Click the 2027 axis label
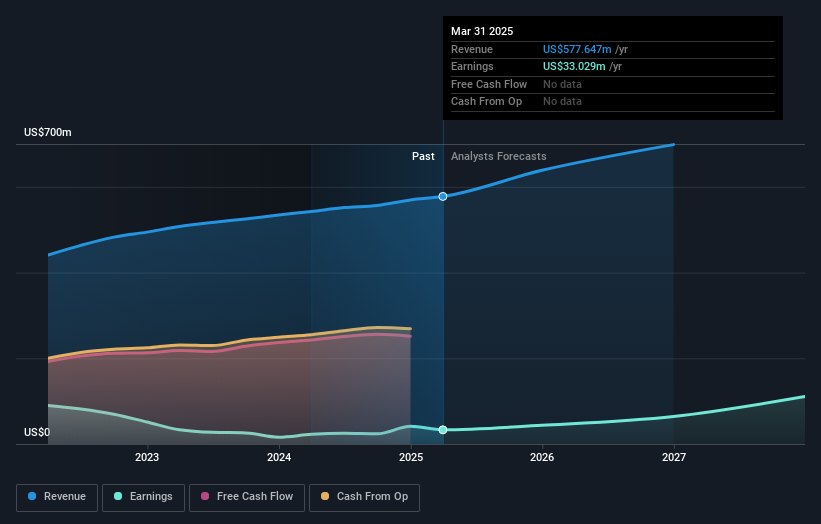This screenshot has height=524, width=821. click(674, 458)
